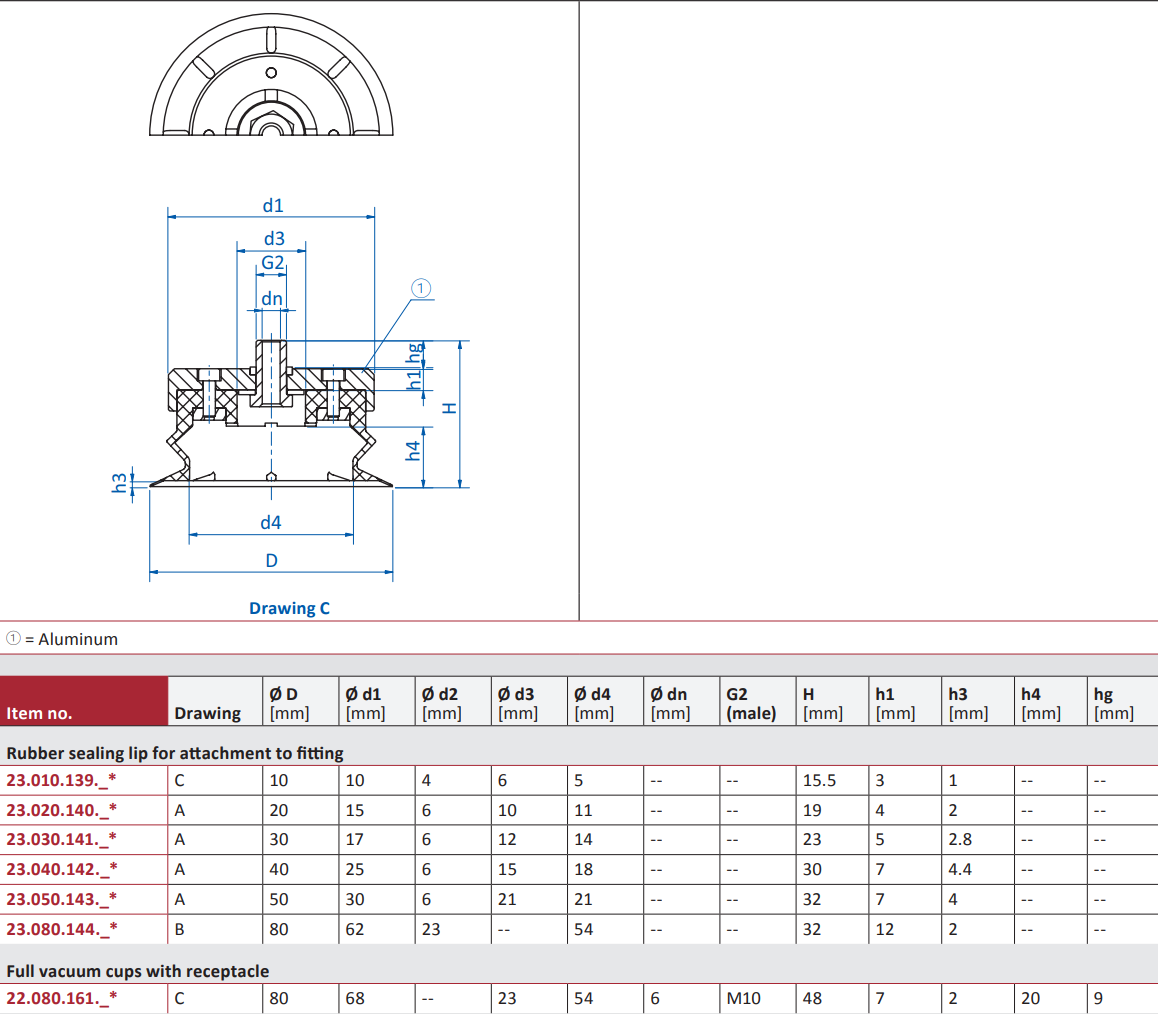Click the vertical H dimension label in drawing
This screenshot has height=1014, width=1158.
(x=449, y=408)
